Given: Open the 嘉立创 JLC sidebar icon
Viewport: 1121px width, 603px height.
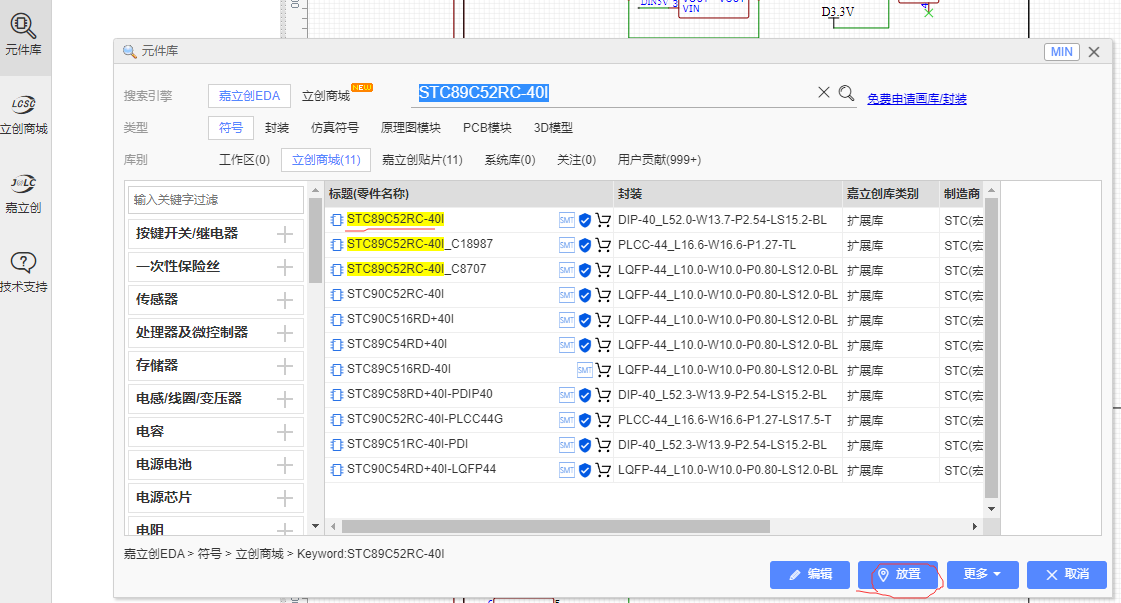Looking at the screenshot, I should (x=23, y=193).
